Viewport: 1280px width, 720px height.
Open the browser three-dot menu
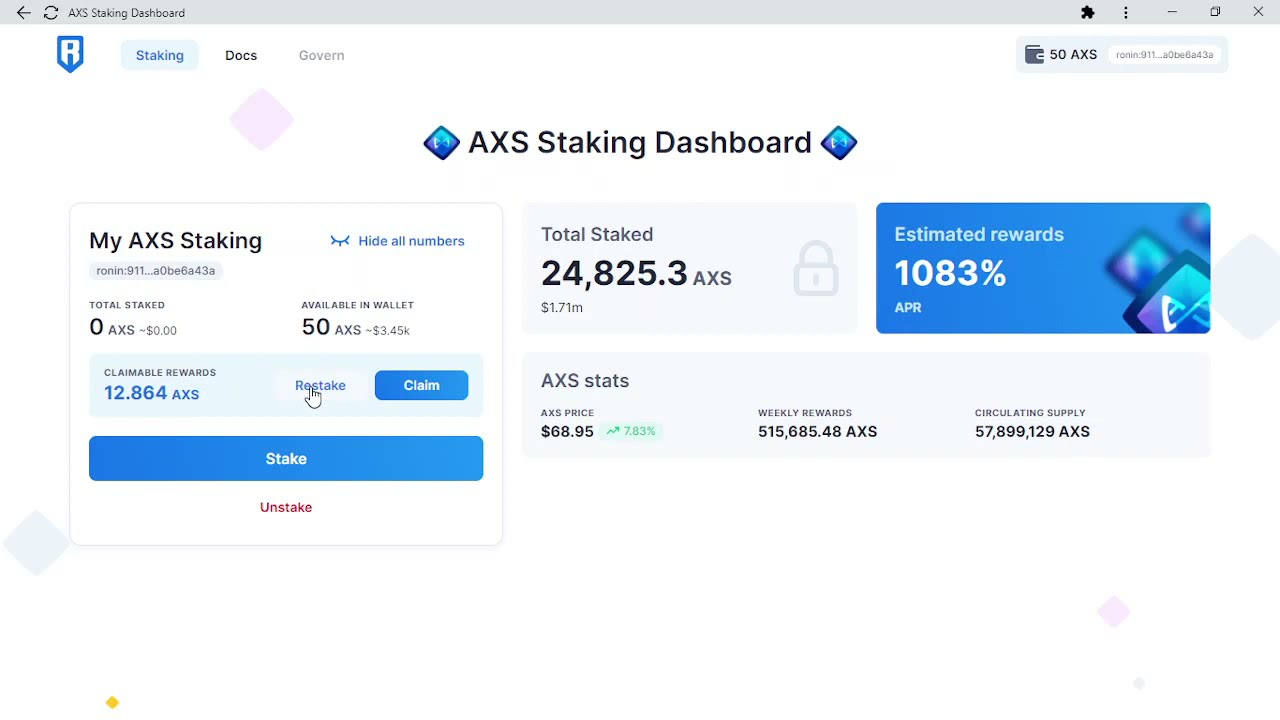click(1126, 13)
